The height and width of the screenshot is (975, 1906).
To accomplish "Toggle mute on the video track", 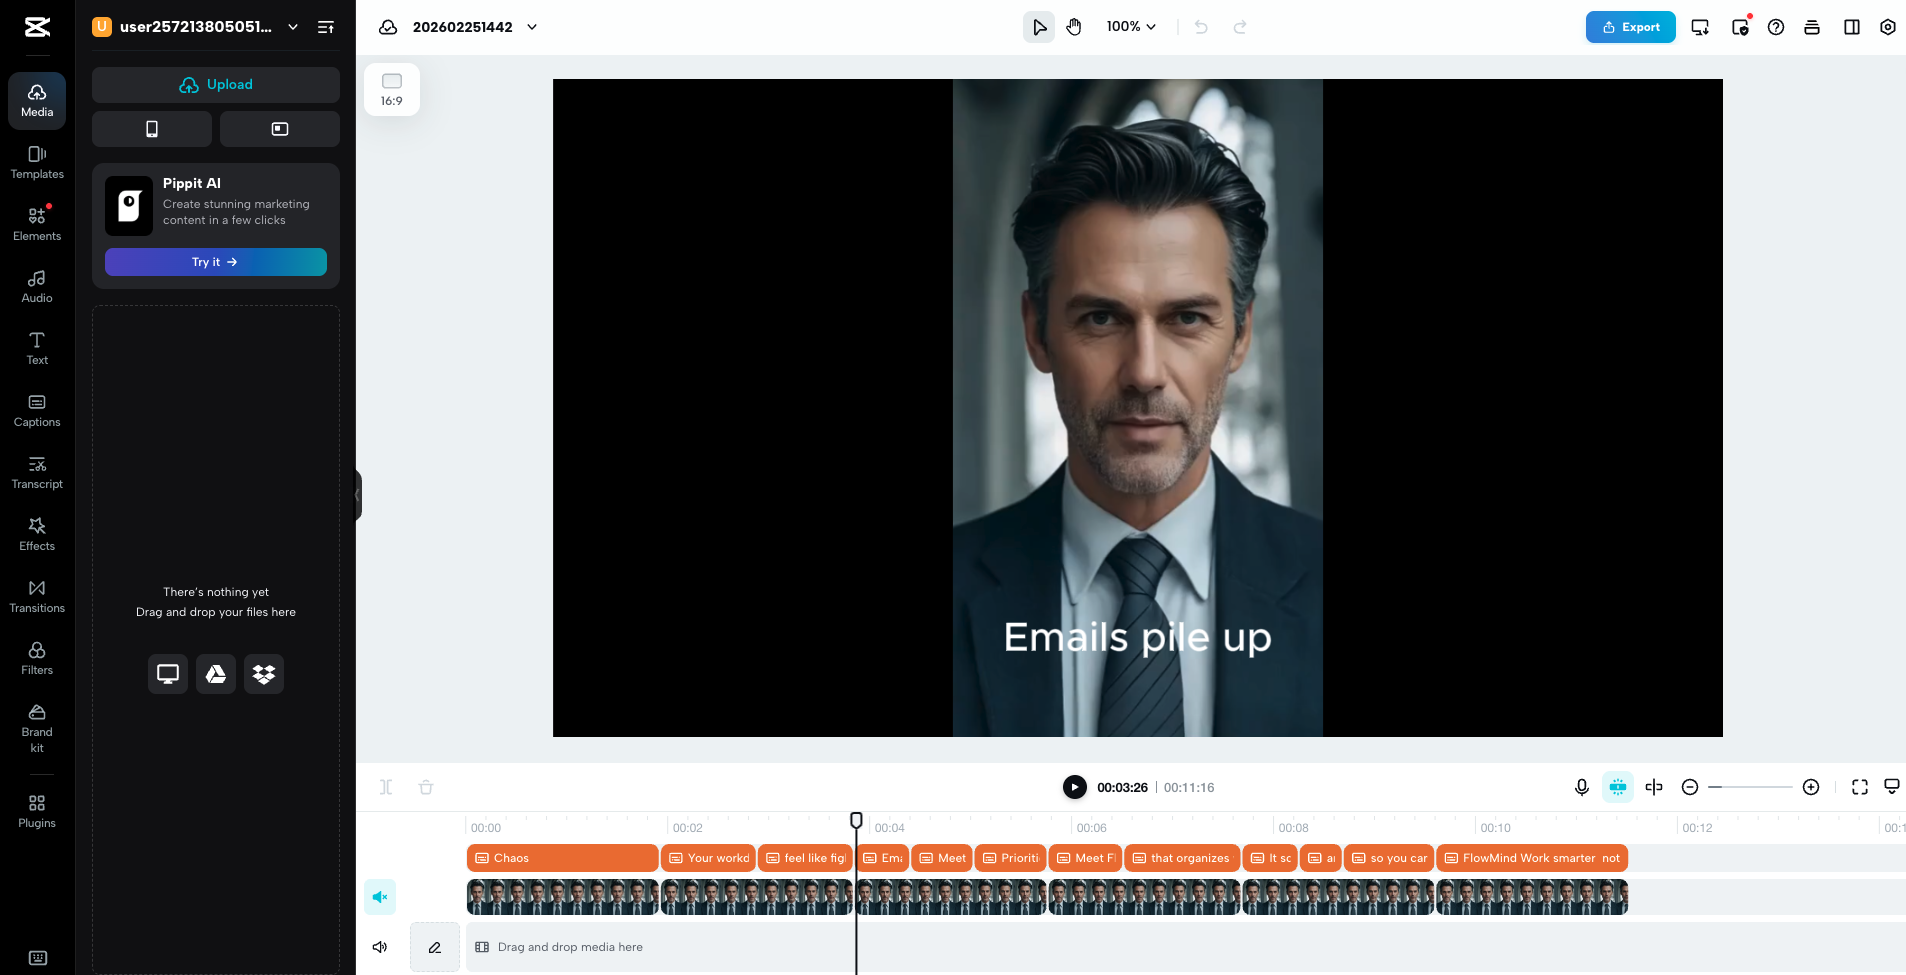I will pos(379,896).
